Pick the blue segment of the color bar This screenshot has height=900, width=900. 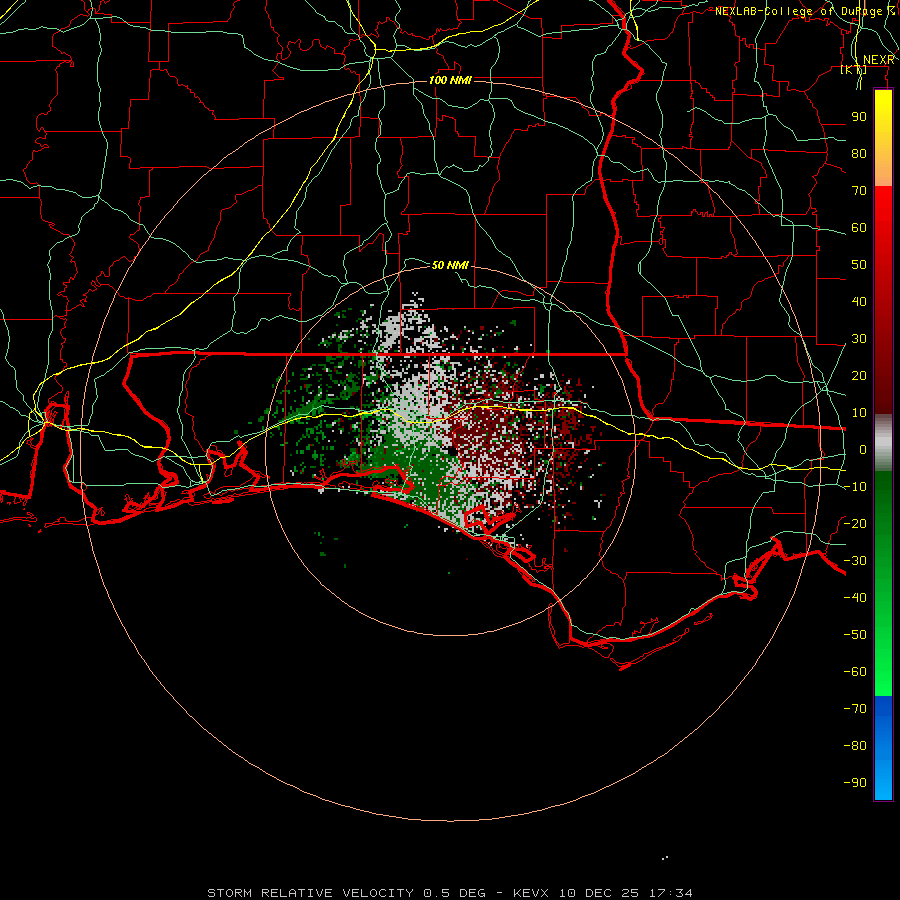tap(883, 748)
